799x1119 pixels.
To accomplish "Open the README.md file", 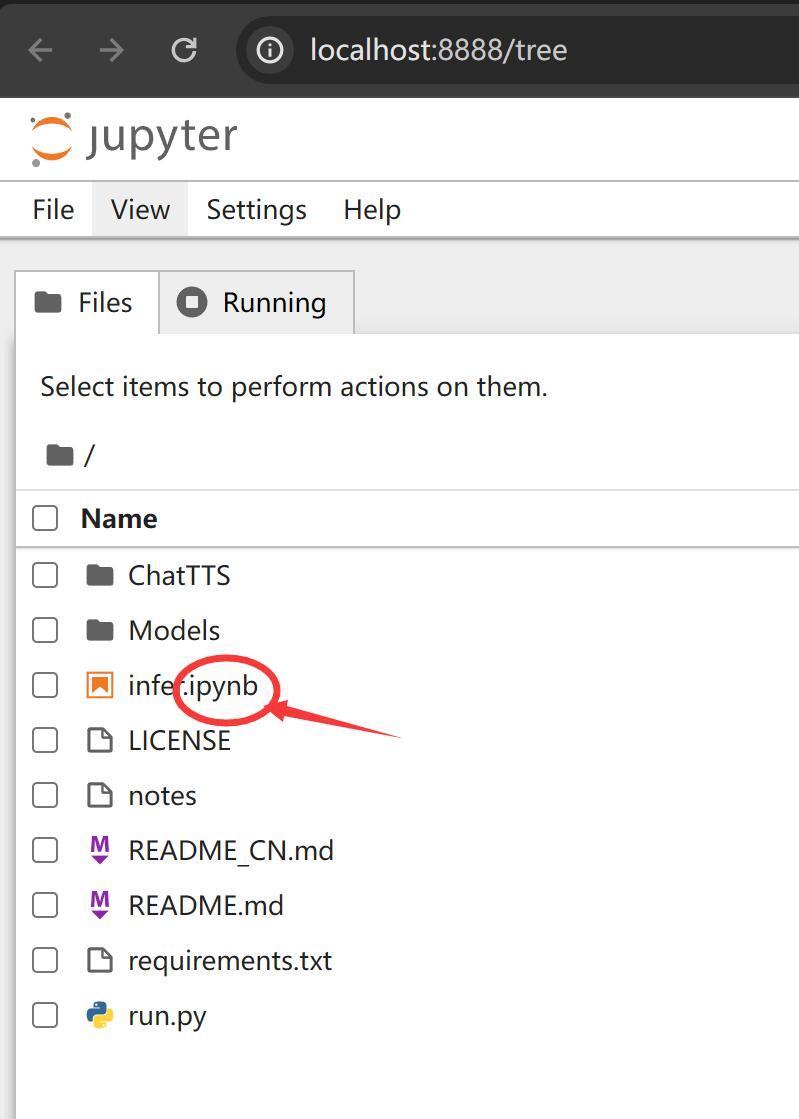I will tap(205, 905).
